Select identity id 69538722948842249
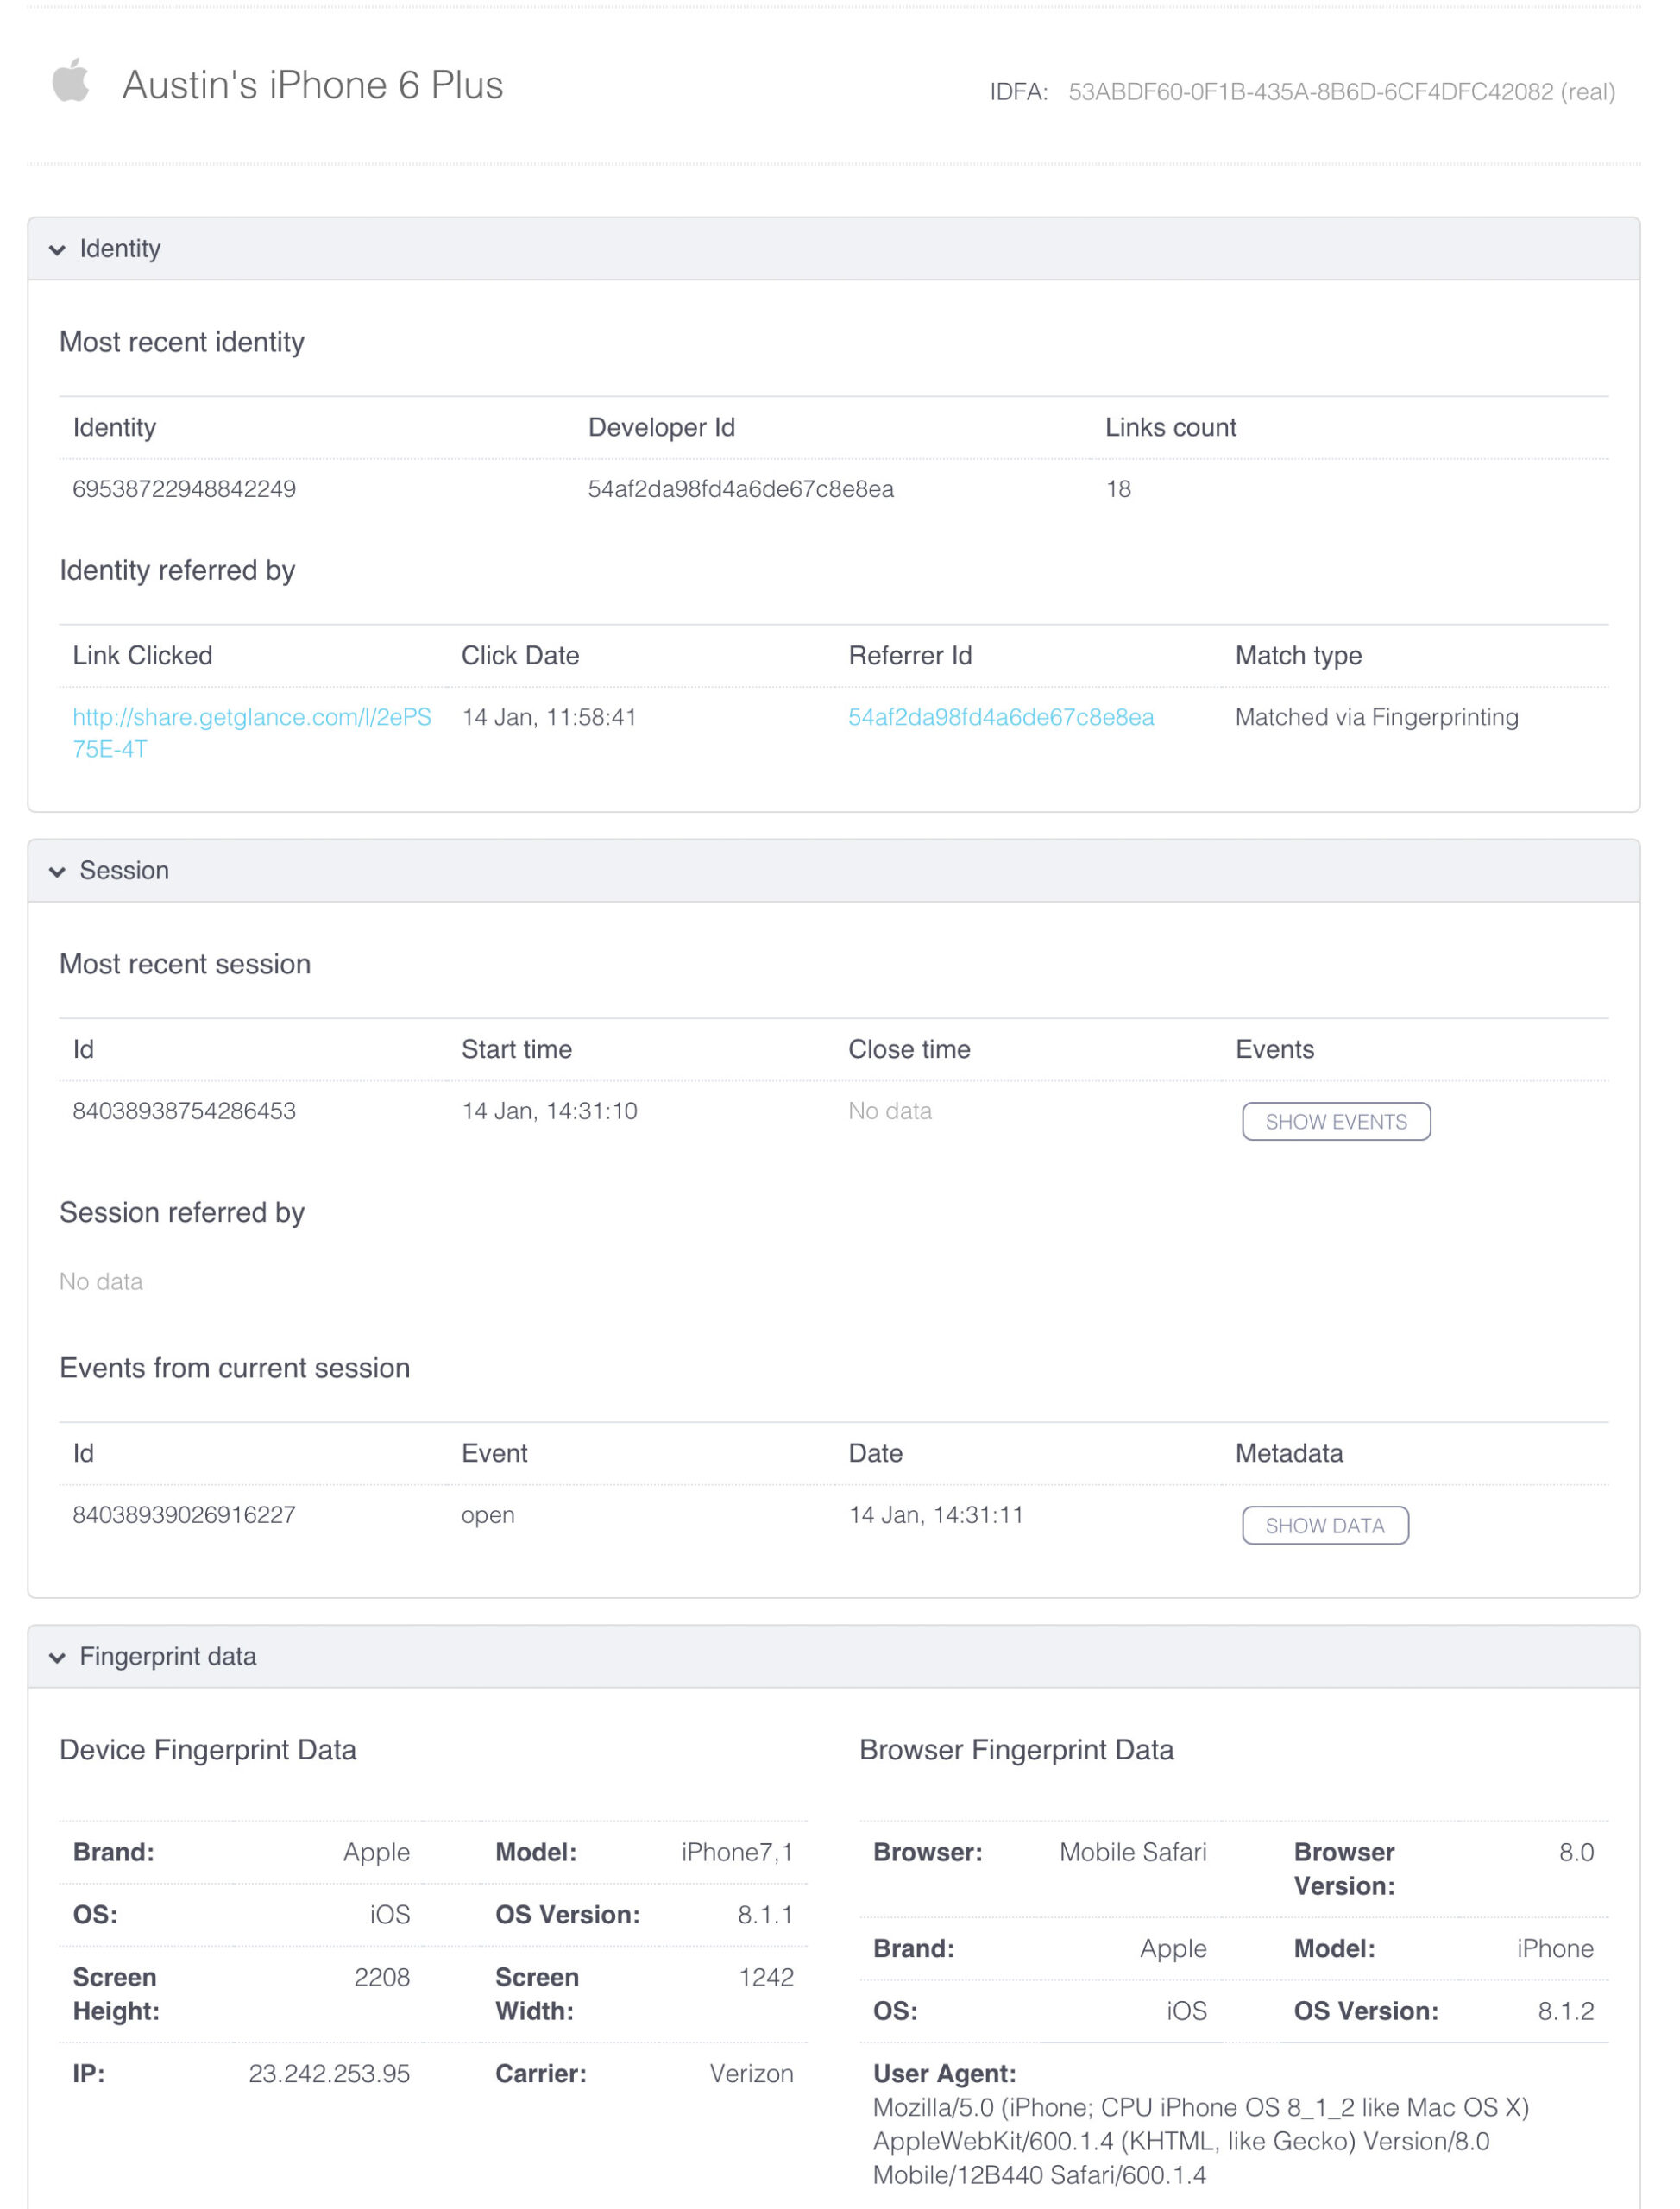 point(184,489)
